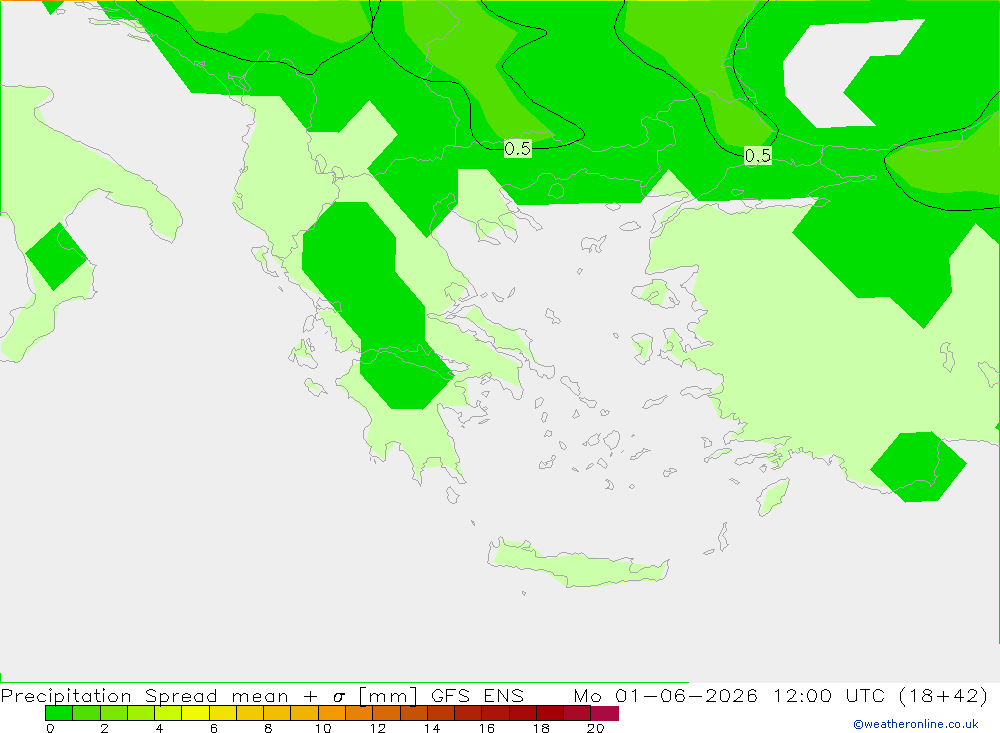This screenshot has height=733, width=1000.
Task: Click the legend scale label 0
Action: click(x=50, y=728)
